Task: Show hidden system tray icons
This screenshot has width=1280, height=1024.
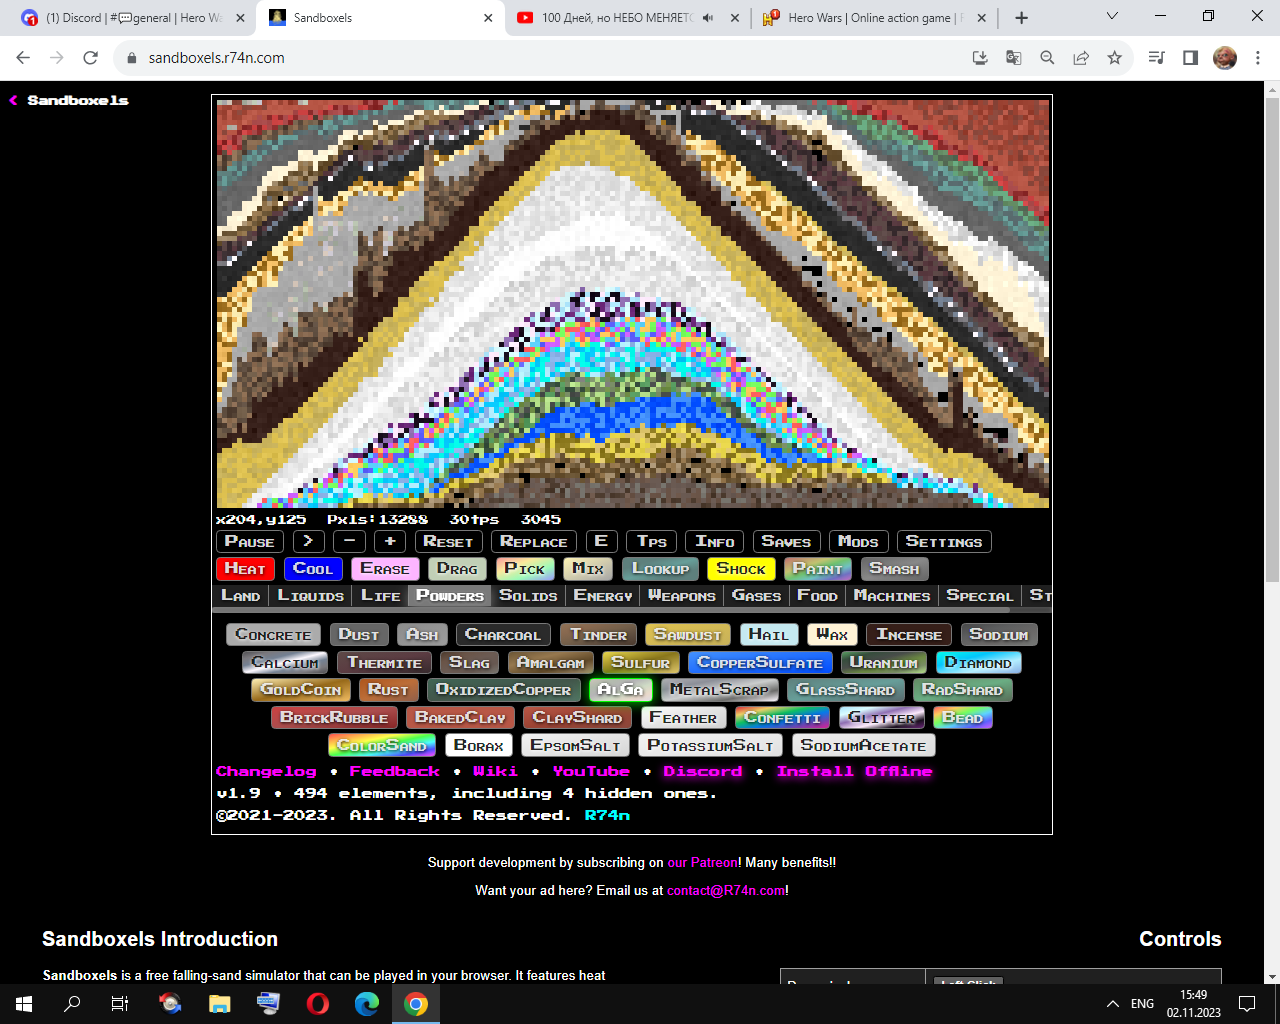Action: pos(1112,1004)
